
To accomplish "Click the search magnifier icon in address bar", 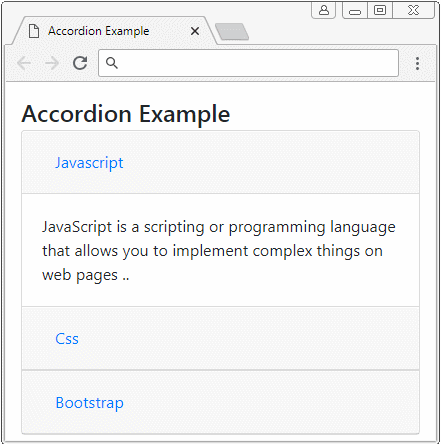I will pyautogui.click(x=112, y=63).
